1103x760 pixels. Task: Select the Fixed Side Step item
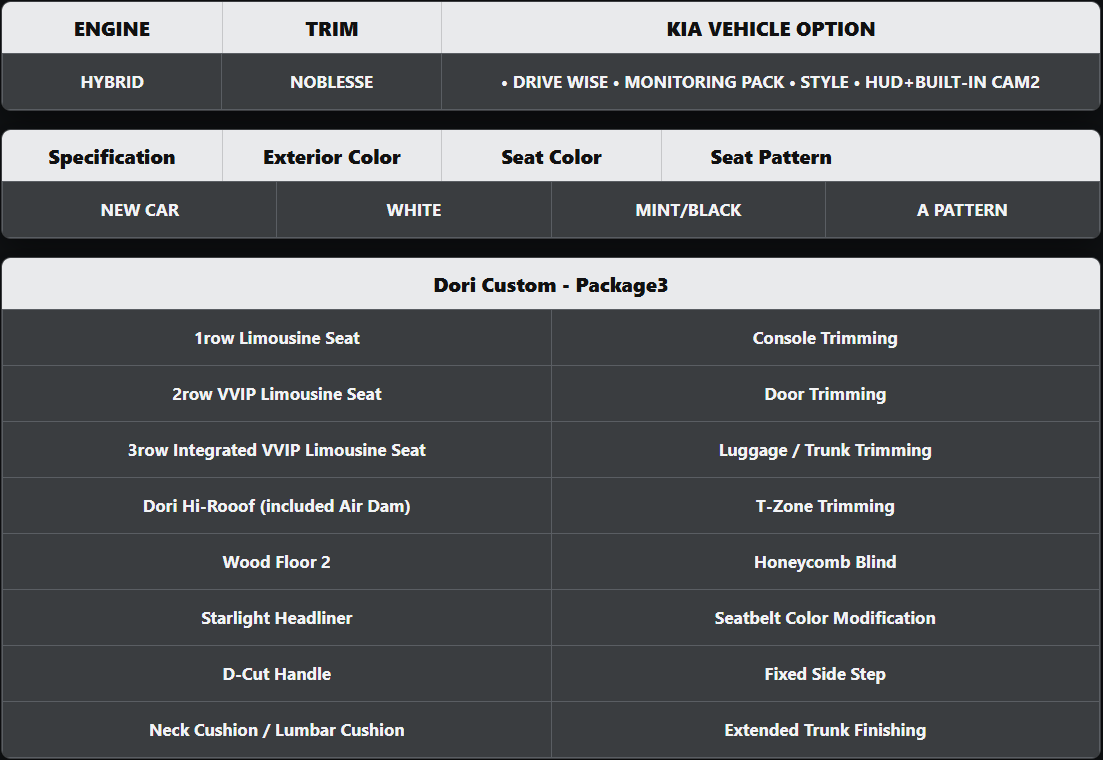[825, 674]
